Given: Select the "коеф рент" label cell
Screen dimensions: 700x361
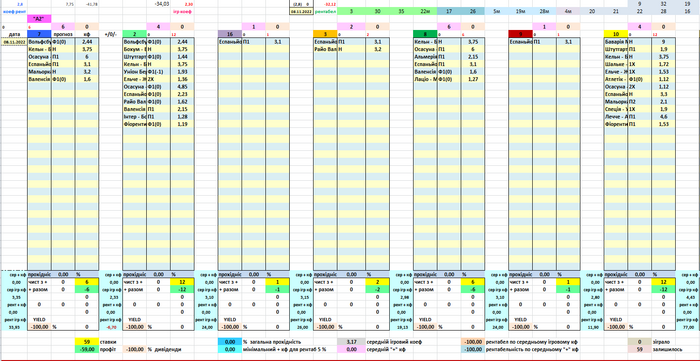Looking at the screenshot, I should (14, 11).
